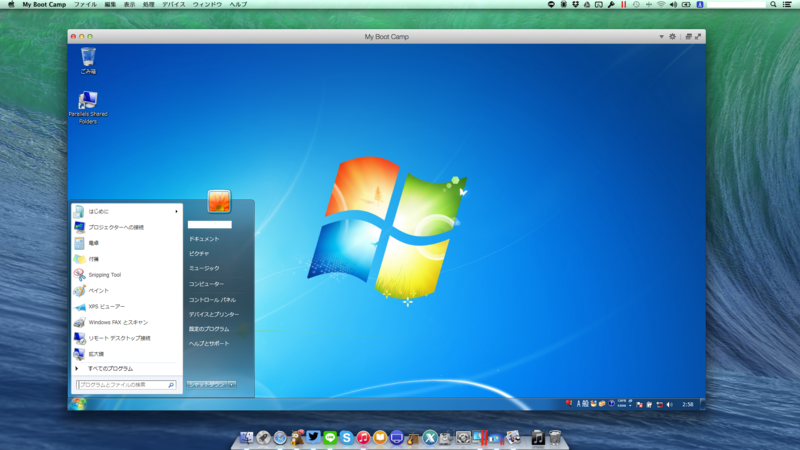Open the Wi-Fi menu bar icon

pyautogui.click(x=661, y=4)
